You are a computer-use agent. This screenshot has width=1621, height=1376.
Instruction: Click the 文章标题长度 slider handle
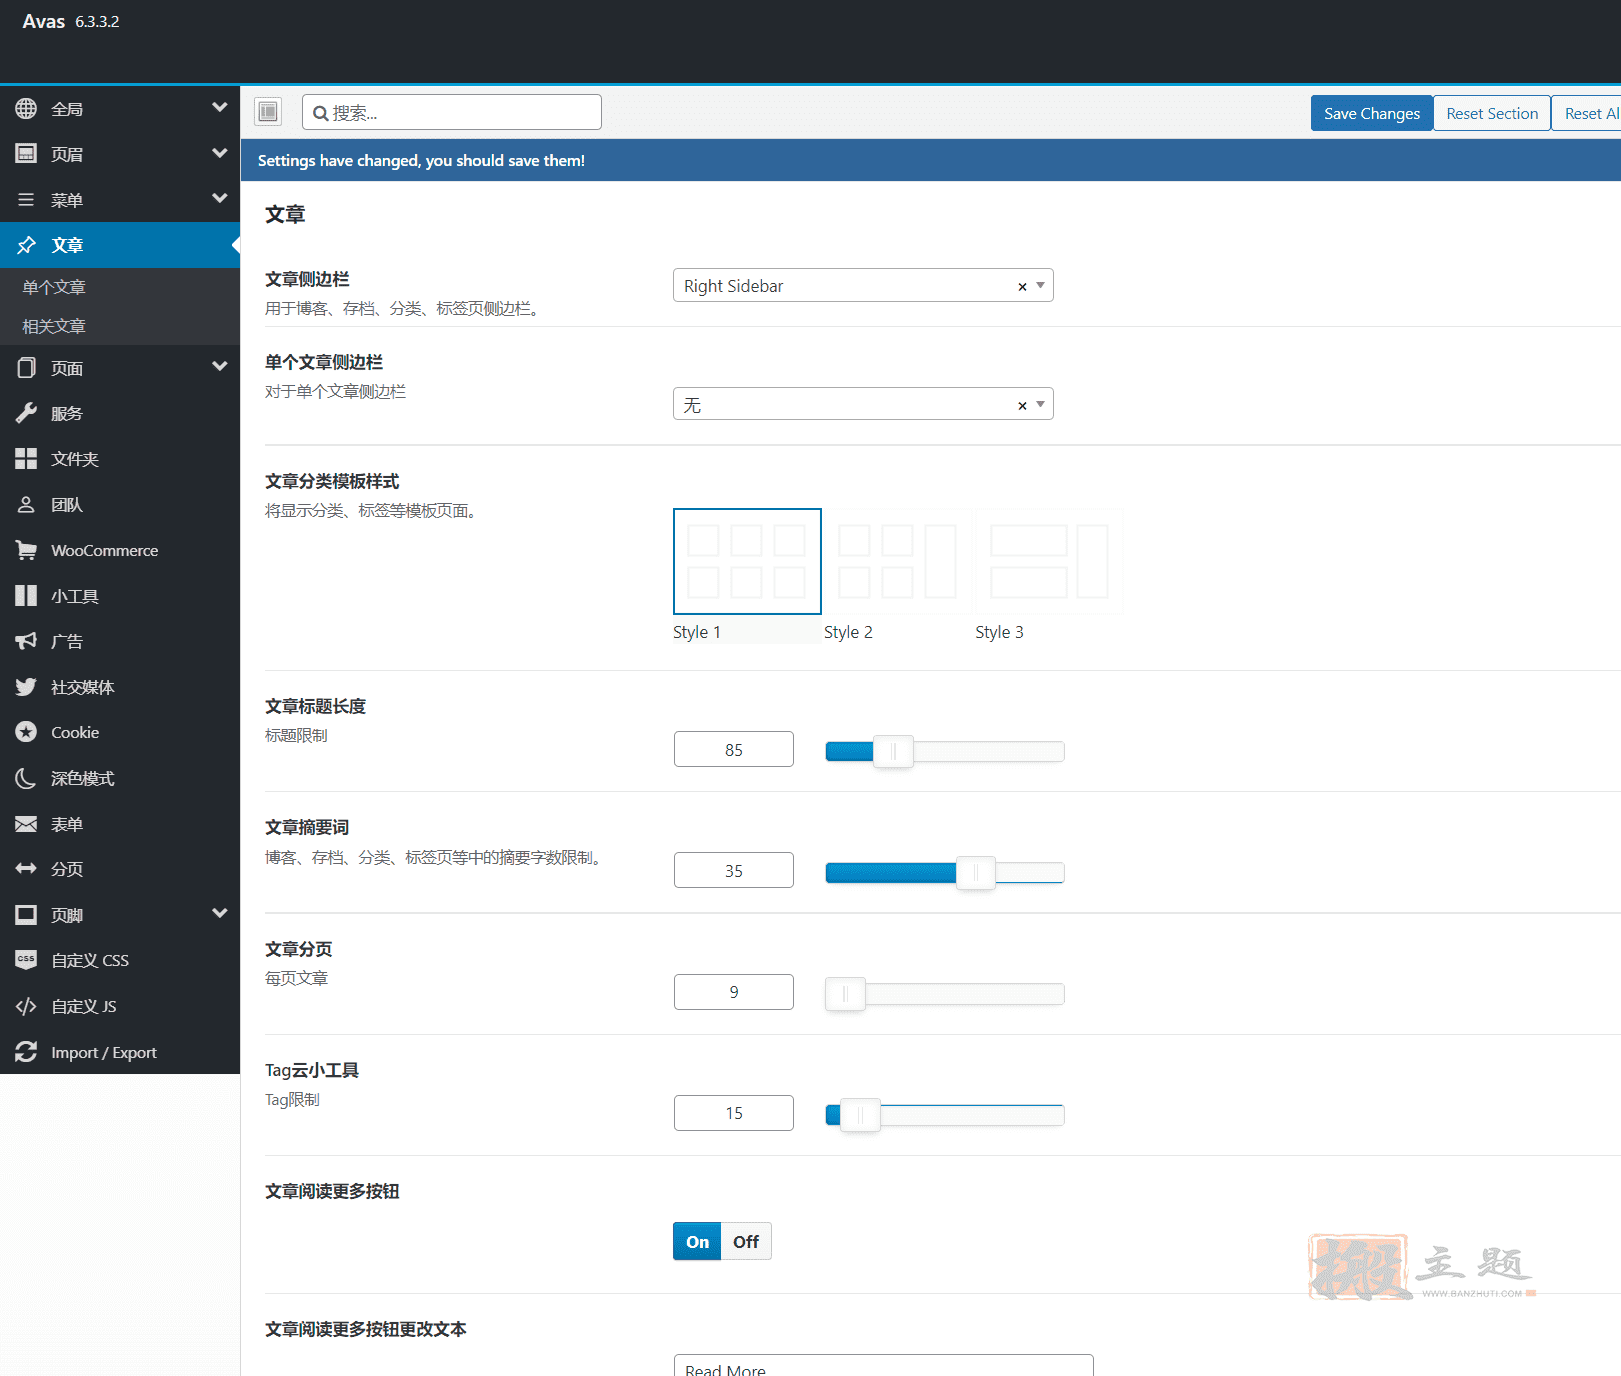pyautogui.click(x=893, y=751)
